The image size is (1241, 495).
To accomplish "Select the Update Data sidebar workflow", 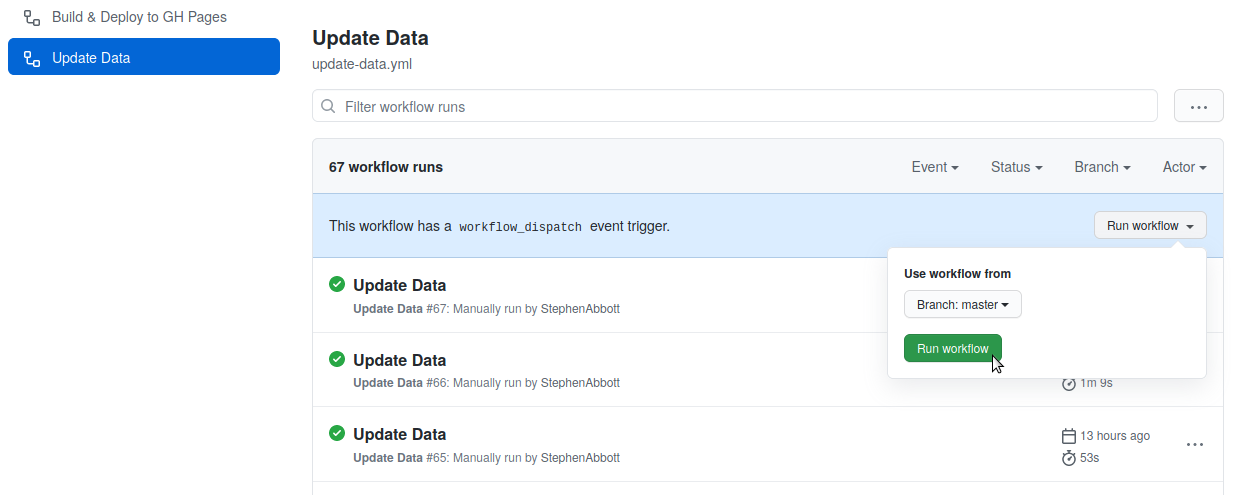I will 143,57.
